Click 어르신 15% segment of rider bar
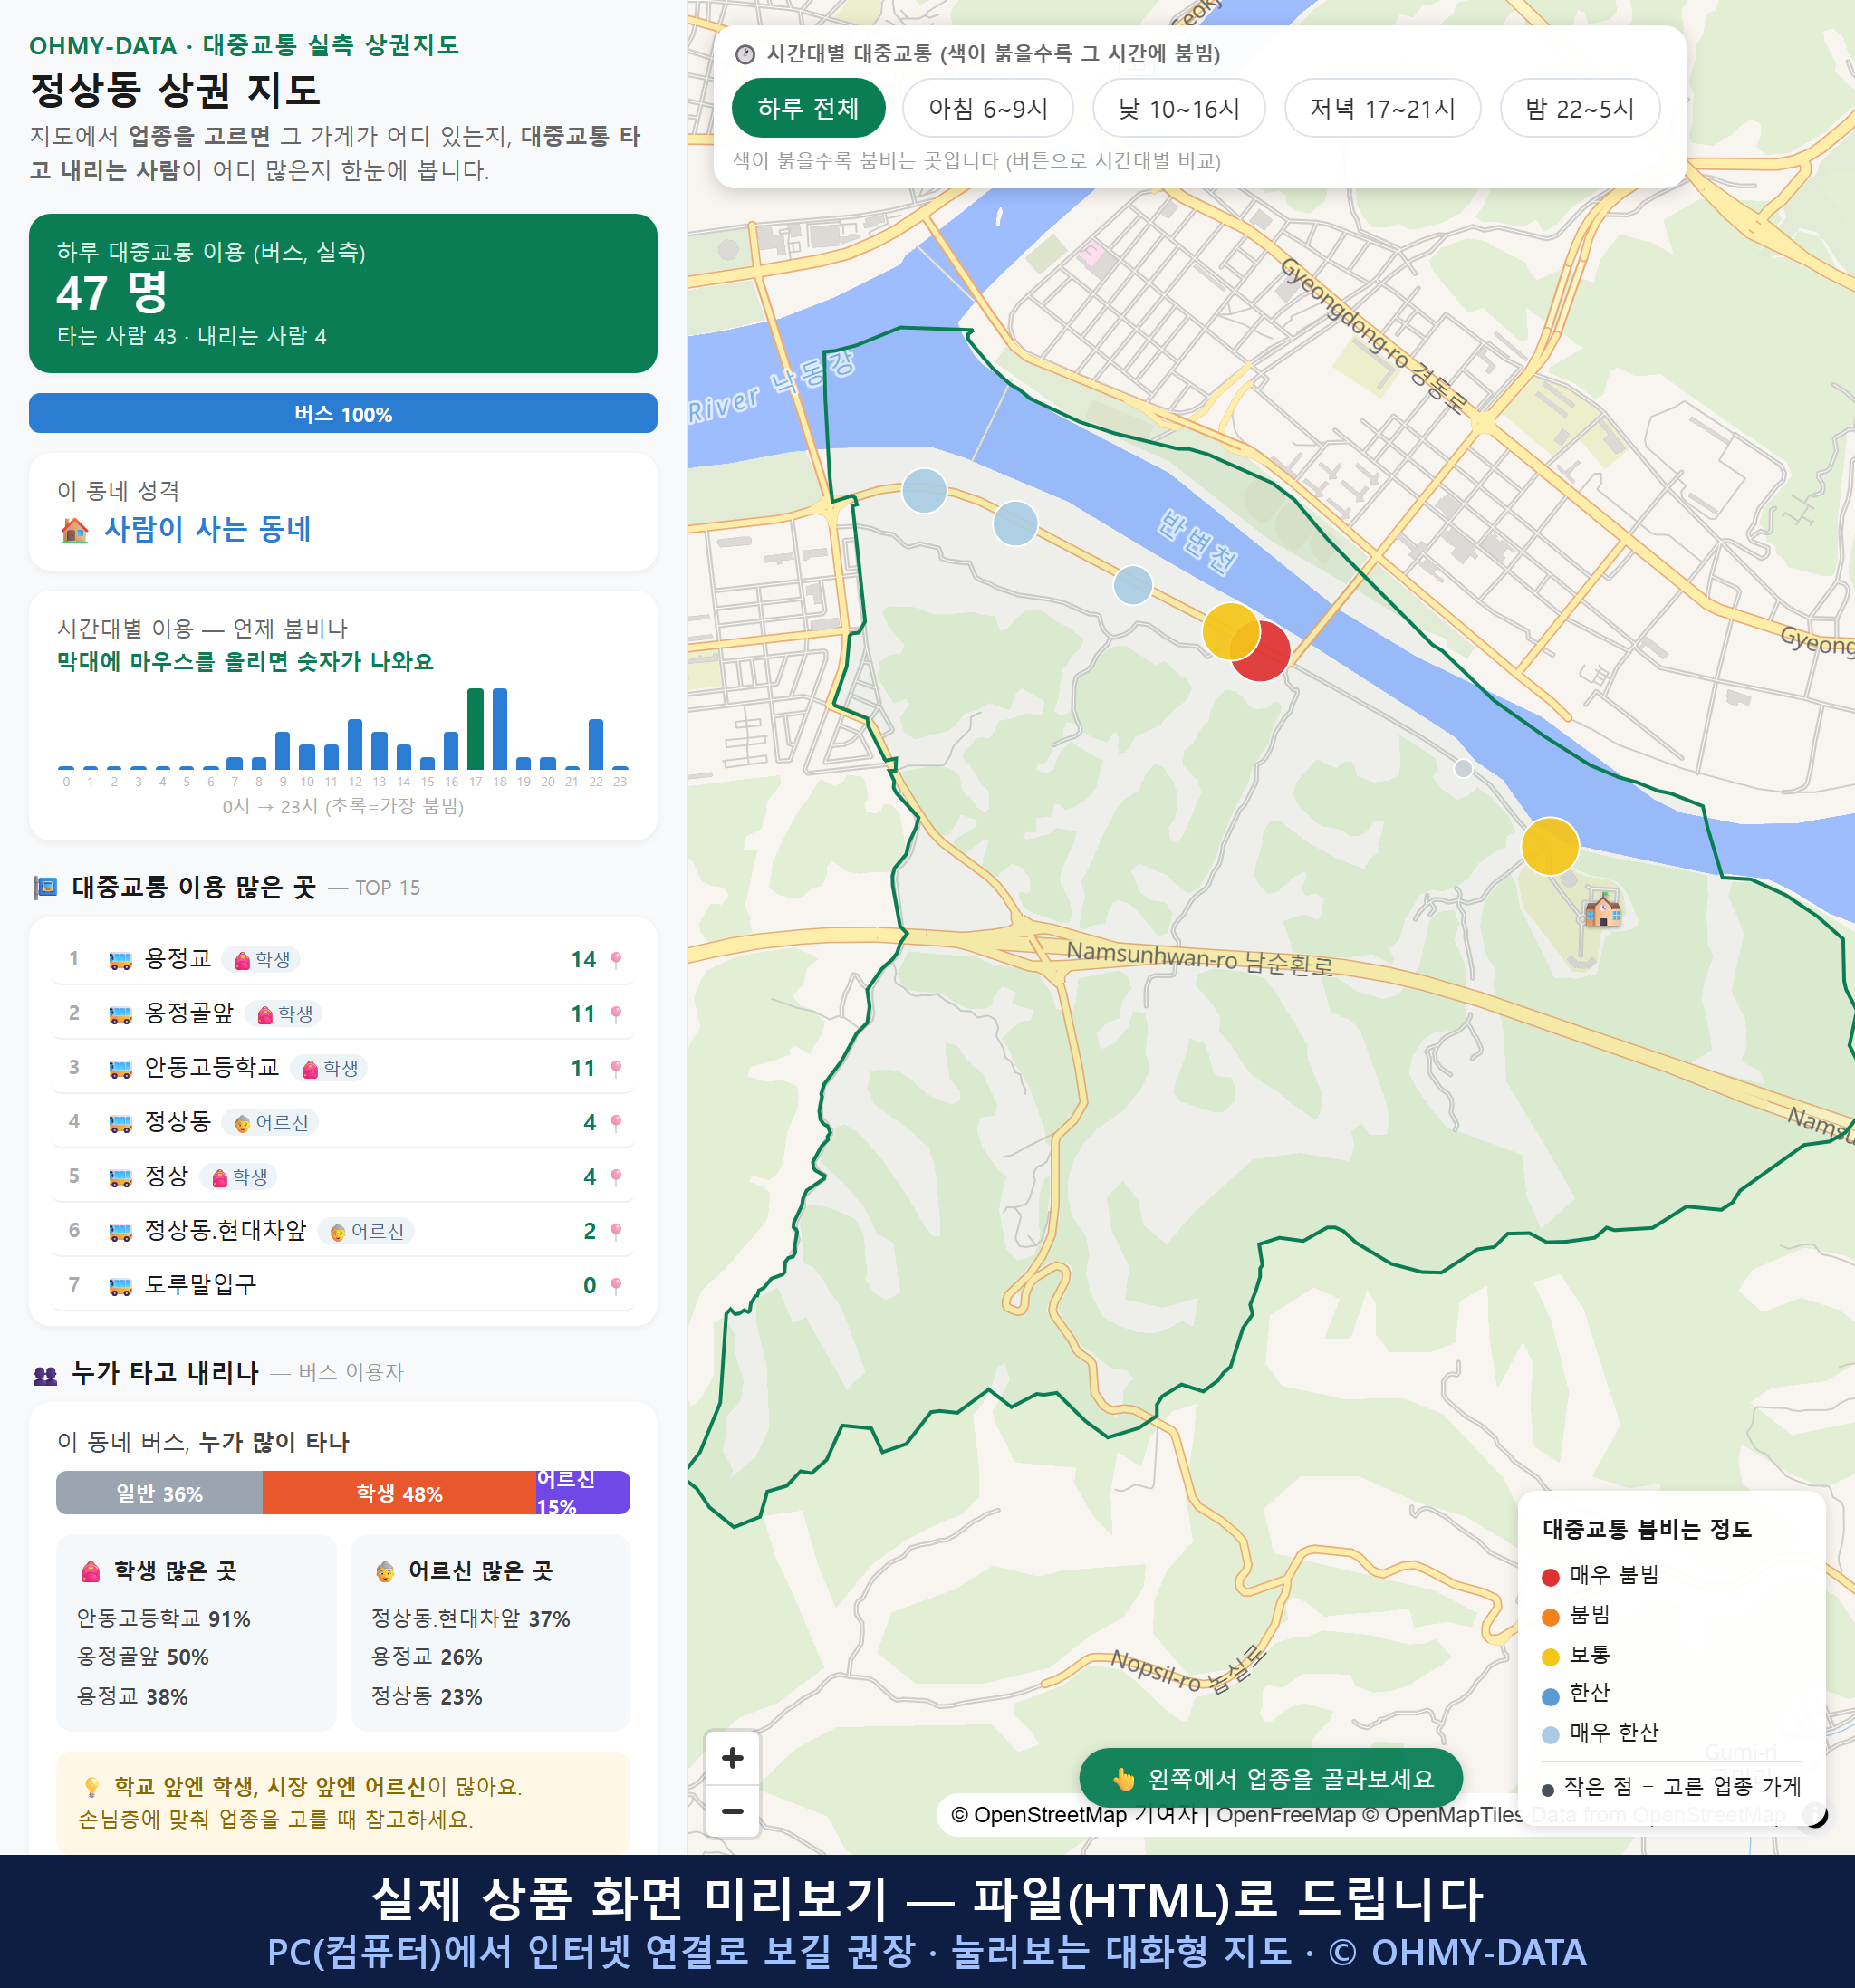 (x=583, y=1493)
